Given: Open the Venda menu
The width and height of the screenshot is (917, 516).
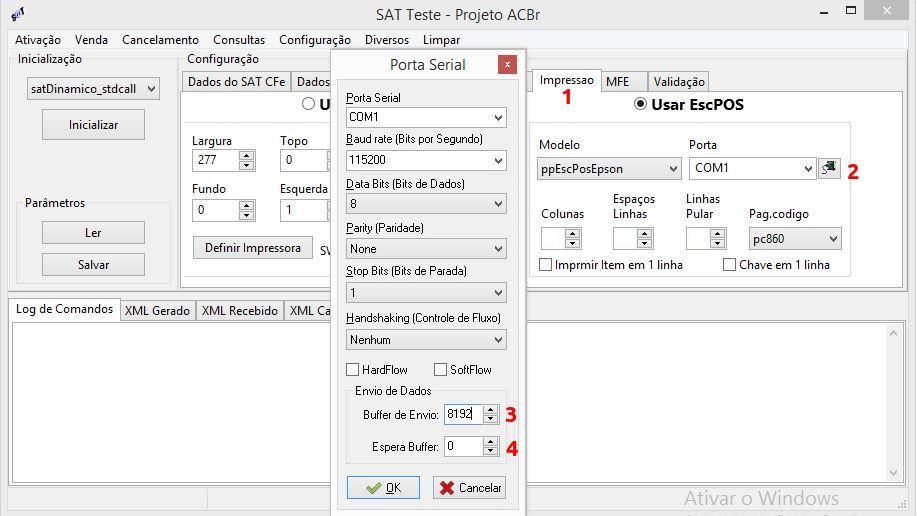Looking at the screenshot, I should [91, 40].
